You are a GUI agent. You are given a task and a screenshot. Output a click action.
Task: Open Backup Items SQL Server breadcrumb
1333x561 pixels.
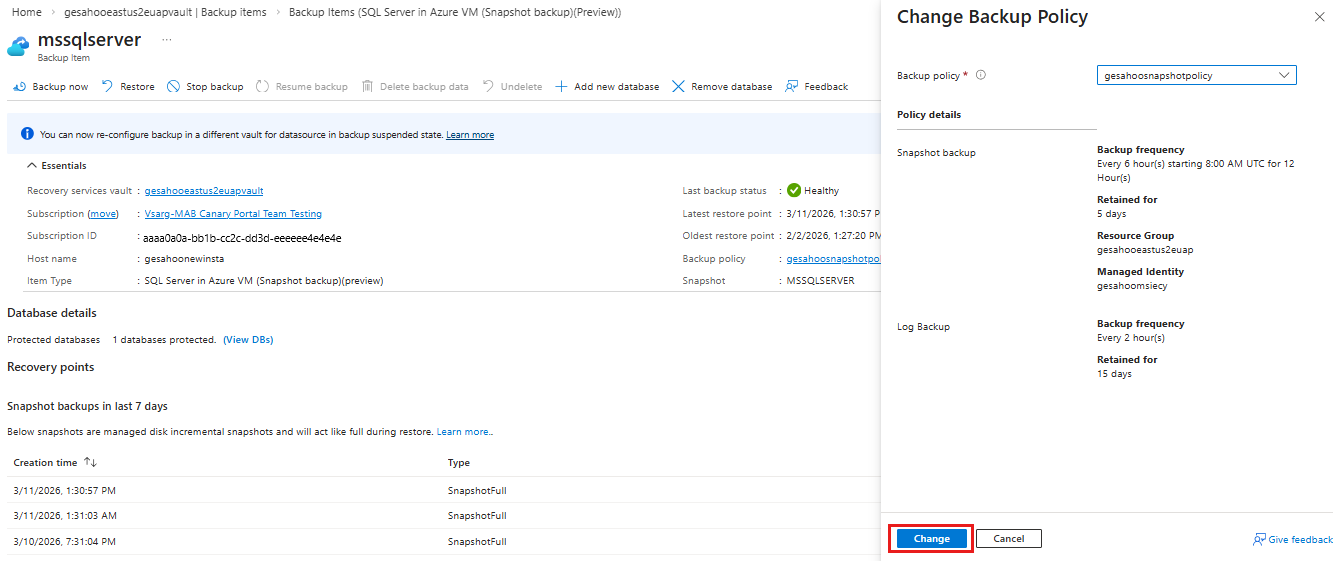tap(455, 13)
